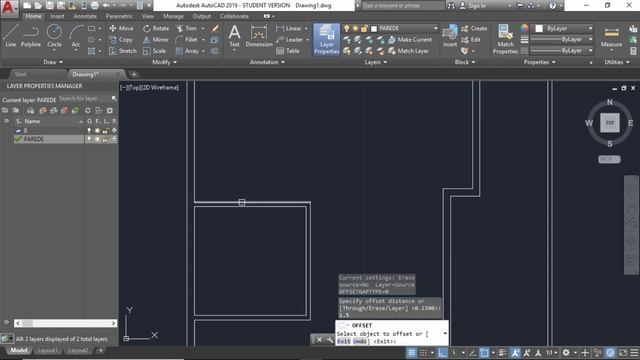Click the PAREDE layer color swatch in ribbon

[374, 29]
